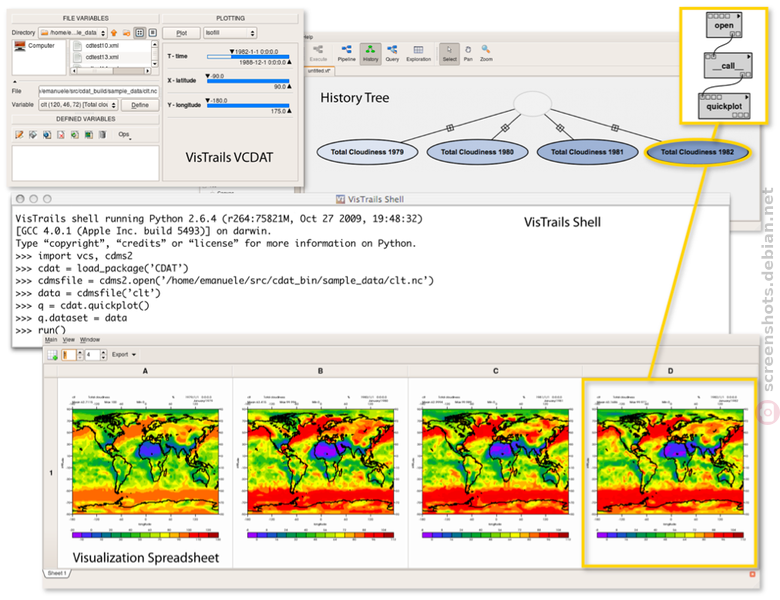The width and height of the screenshot is (780, 600).
Task: Click the Plot button
Action: pyautogui.click(x=182, y=33)
